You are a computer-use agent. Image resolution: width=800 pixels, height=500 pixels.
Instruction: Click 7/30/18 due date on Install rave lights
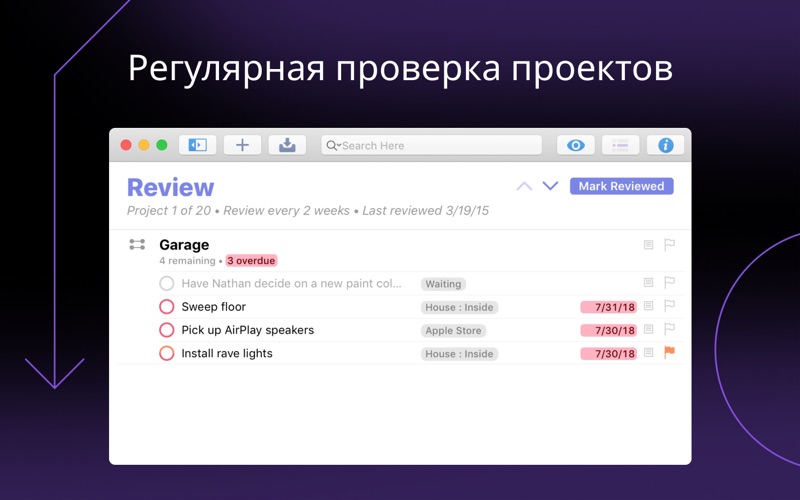(x=609, y=354)
